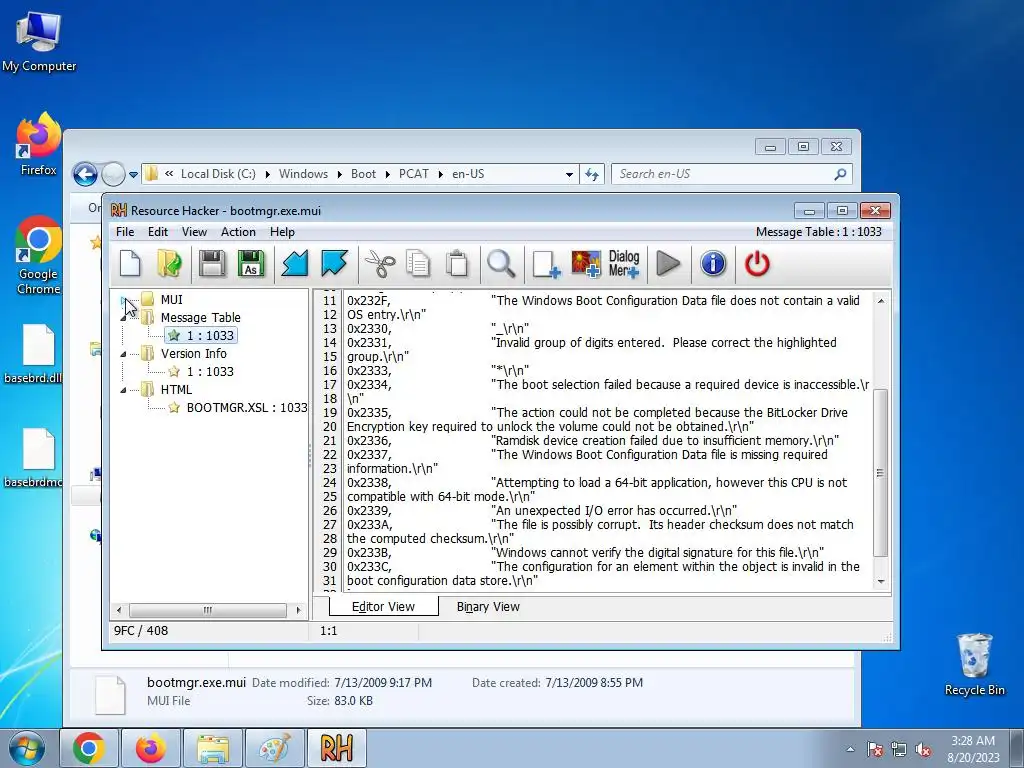Open the Edit menu

[x=157, y=232]
